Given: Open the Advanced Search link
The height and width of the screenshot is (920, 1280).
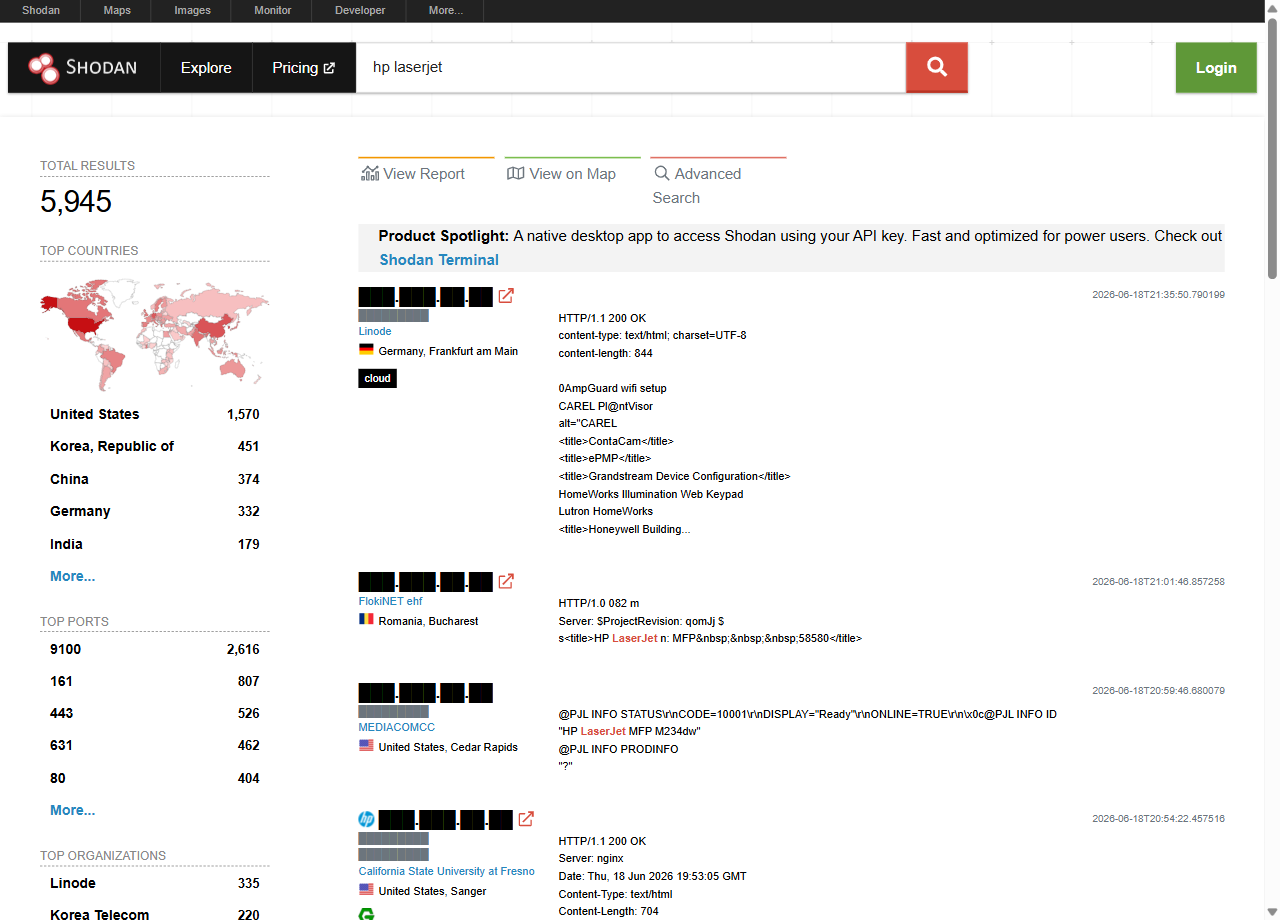Looking at the screenshot, I should pos(697,186).
